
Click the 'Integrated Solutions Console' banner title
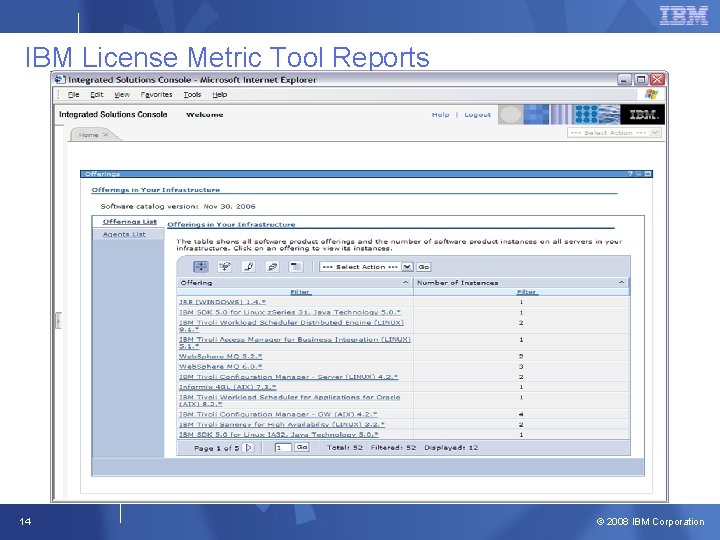(113, 114)
